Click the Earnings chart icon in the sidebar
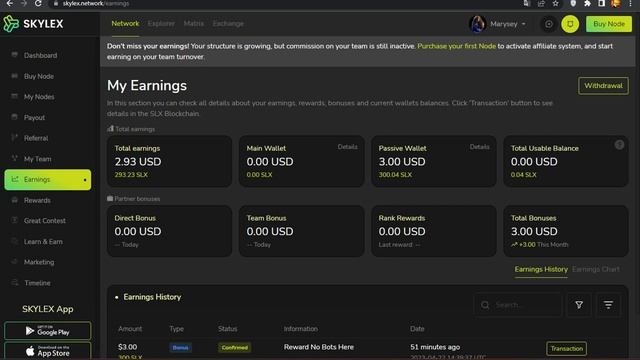Viewport: 640px width, 360px height. (15, 179)
